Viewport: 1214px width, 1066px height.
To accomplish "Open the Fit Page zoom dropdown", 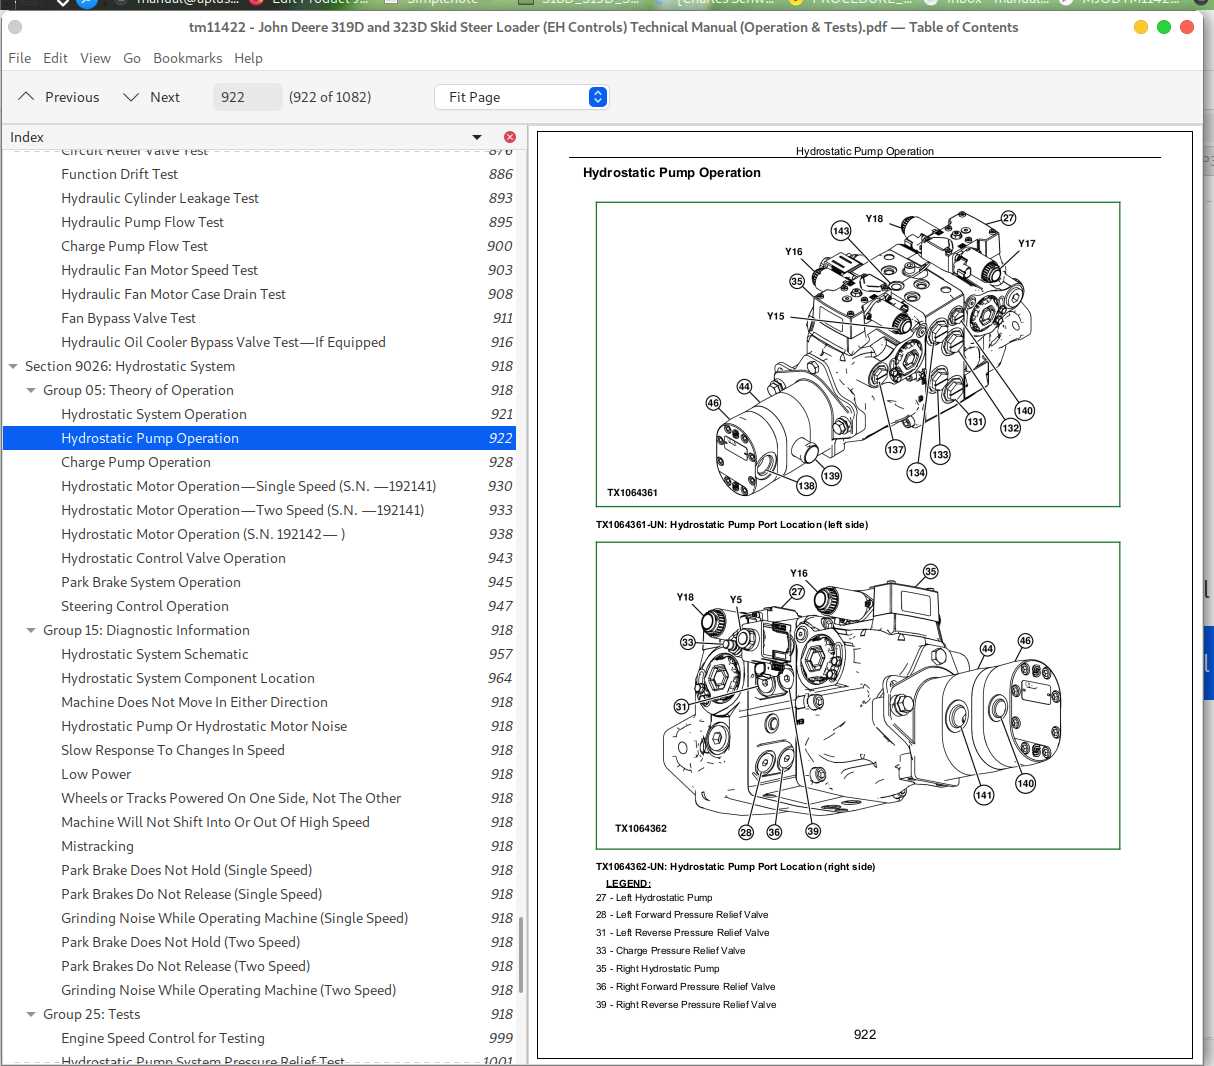I will tap(522, 97).
